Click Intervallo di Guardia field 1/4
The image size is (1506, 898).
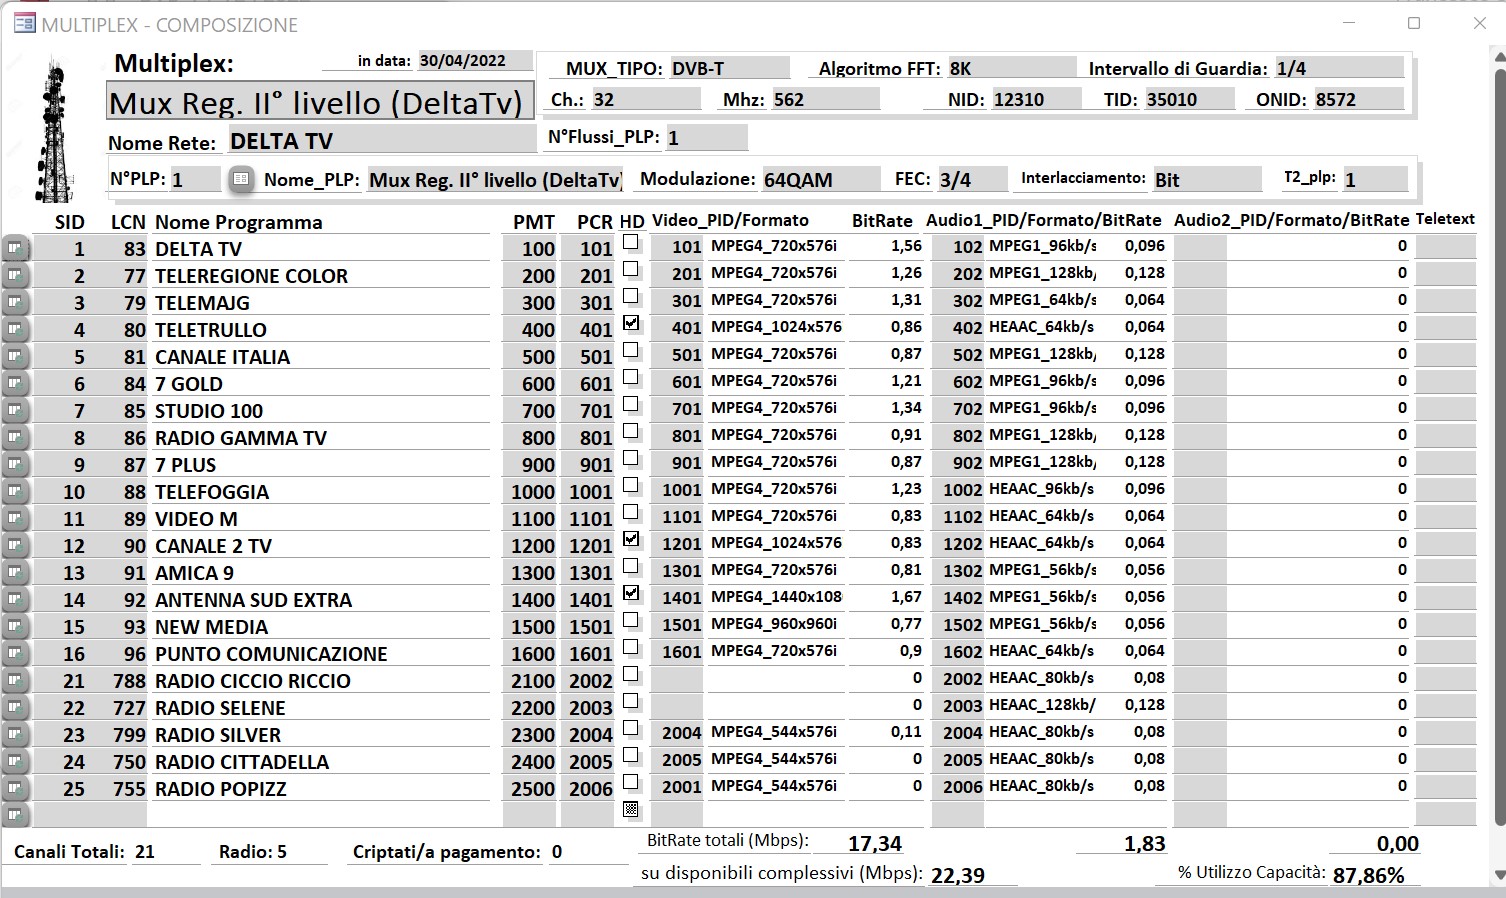[1339, 69]
